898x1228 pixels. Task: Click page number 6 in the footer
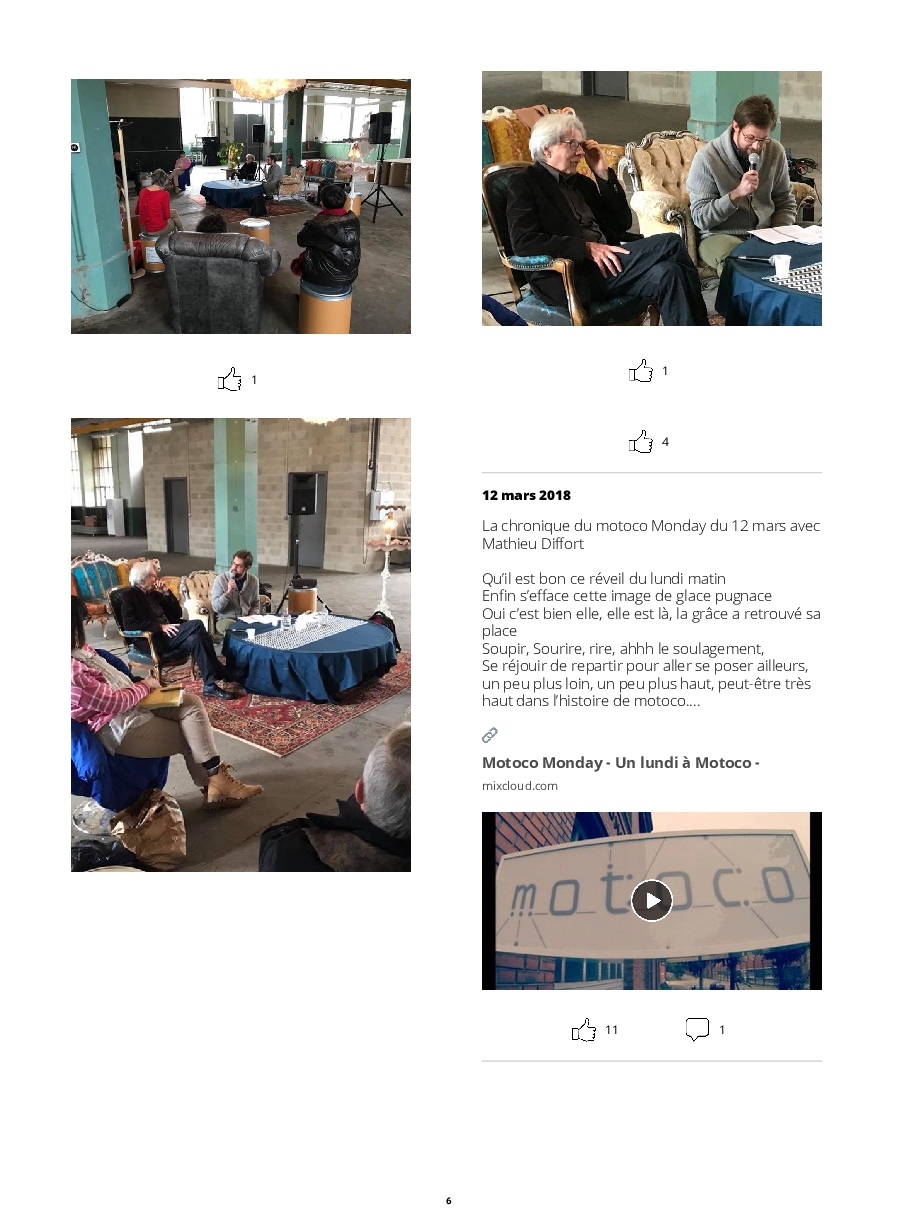click(x=448, y=1200)
